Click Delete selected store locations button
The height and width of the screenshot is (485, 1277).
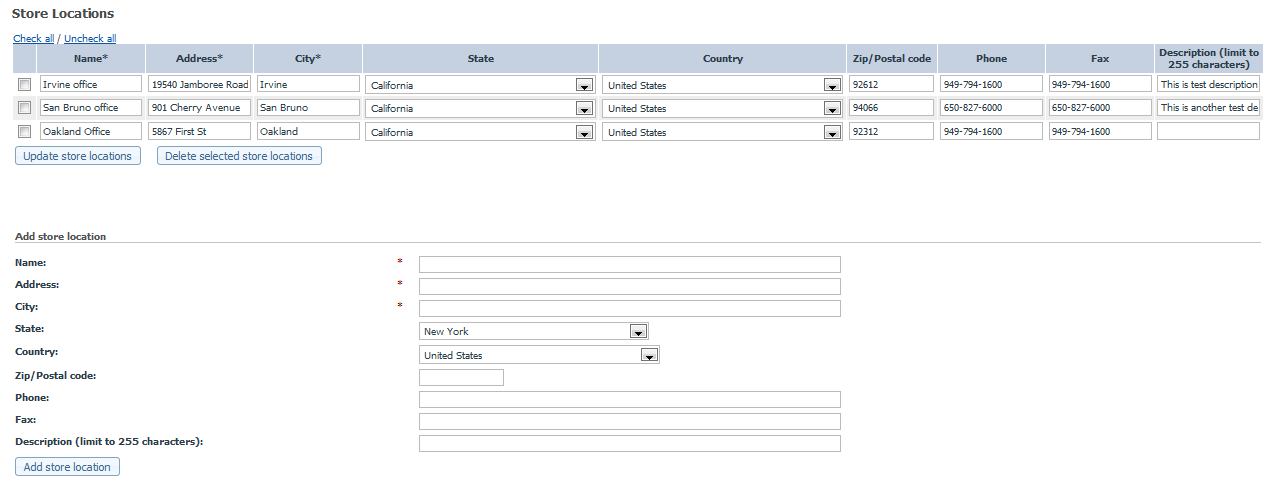tap(239, 156)
